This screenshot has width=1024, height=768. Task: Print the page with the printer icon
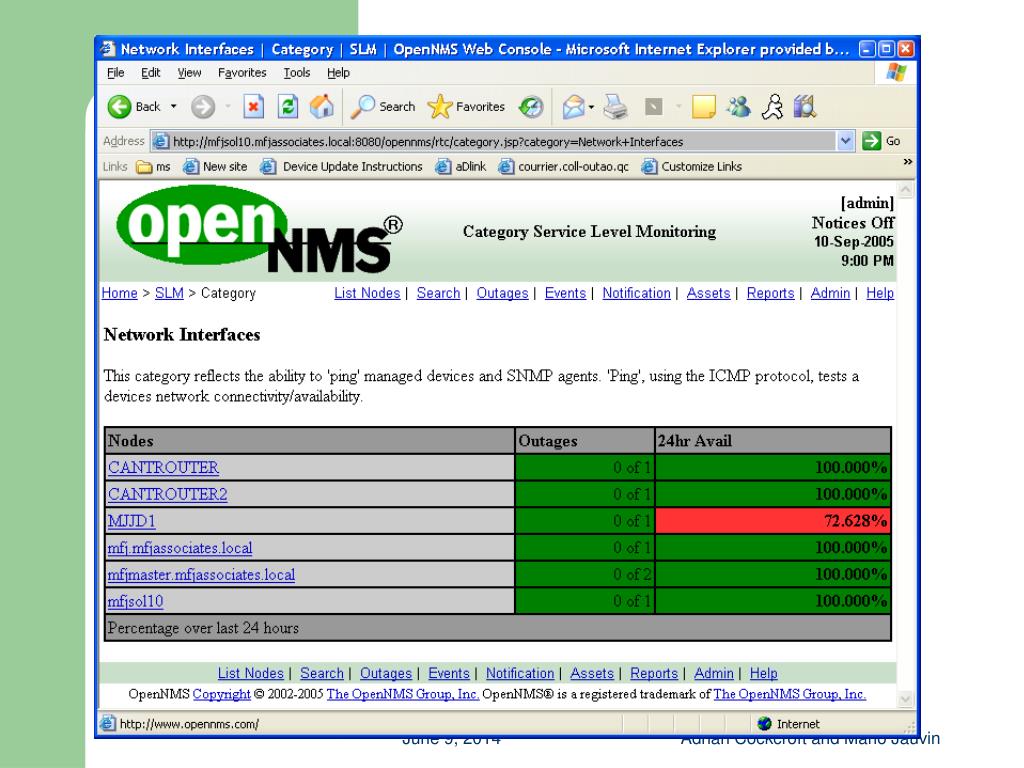click(615, 106)
